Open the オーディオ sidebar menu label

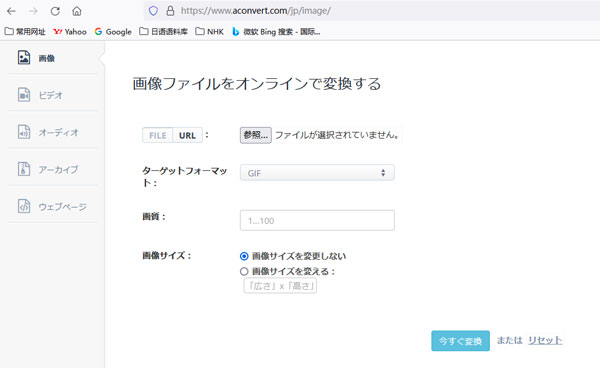tap(59, 132)
